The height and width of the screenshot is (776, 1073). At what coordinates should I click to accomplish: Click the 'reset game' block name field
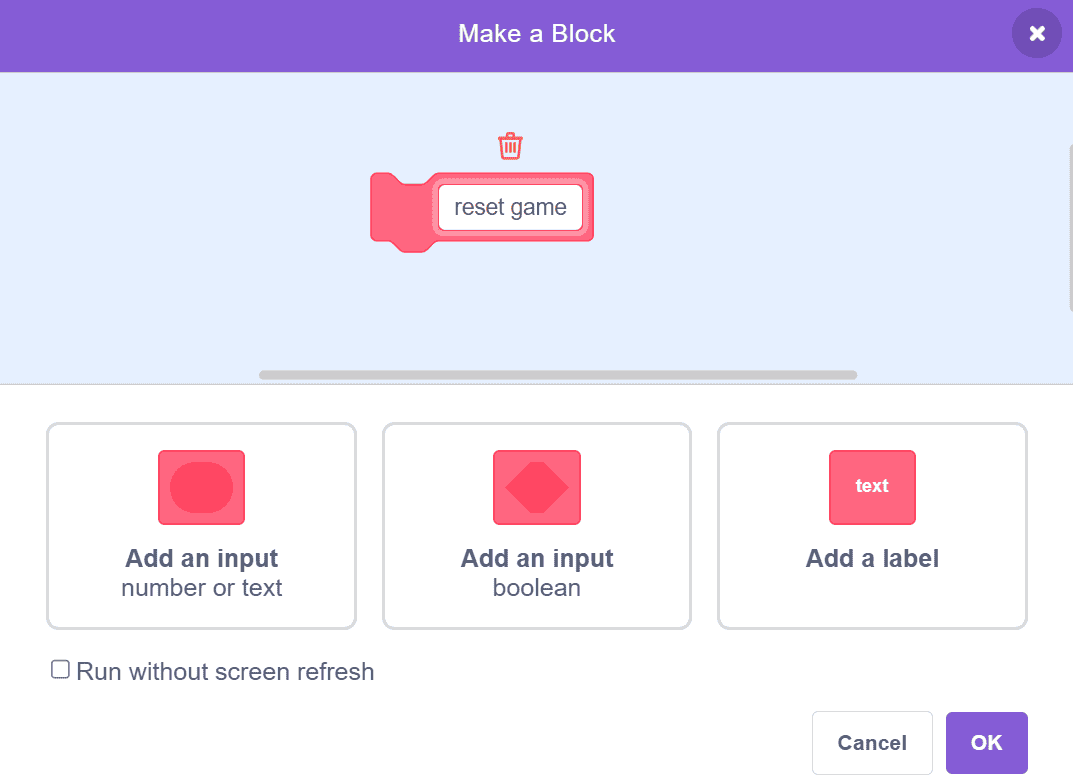coord(510,208)
